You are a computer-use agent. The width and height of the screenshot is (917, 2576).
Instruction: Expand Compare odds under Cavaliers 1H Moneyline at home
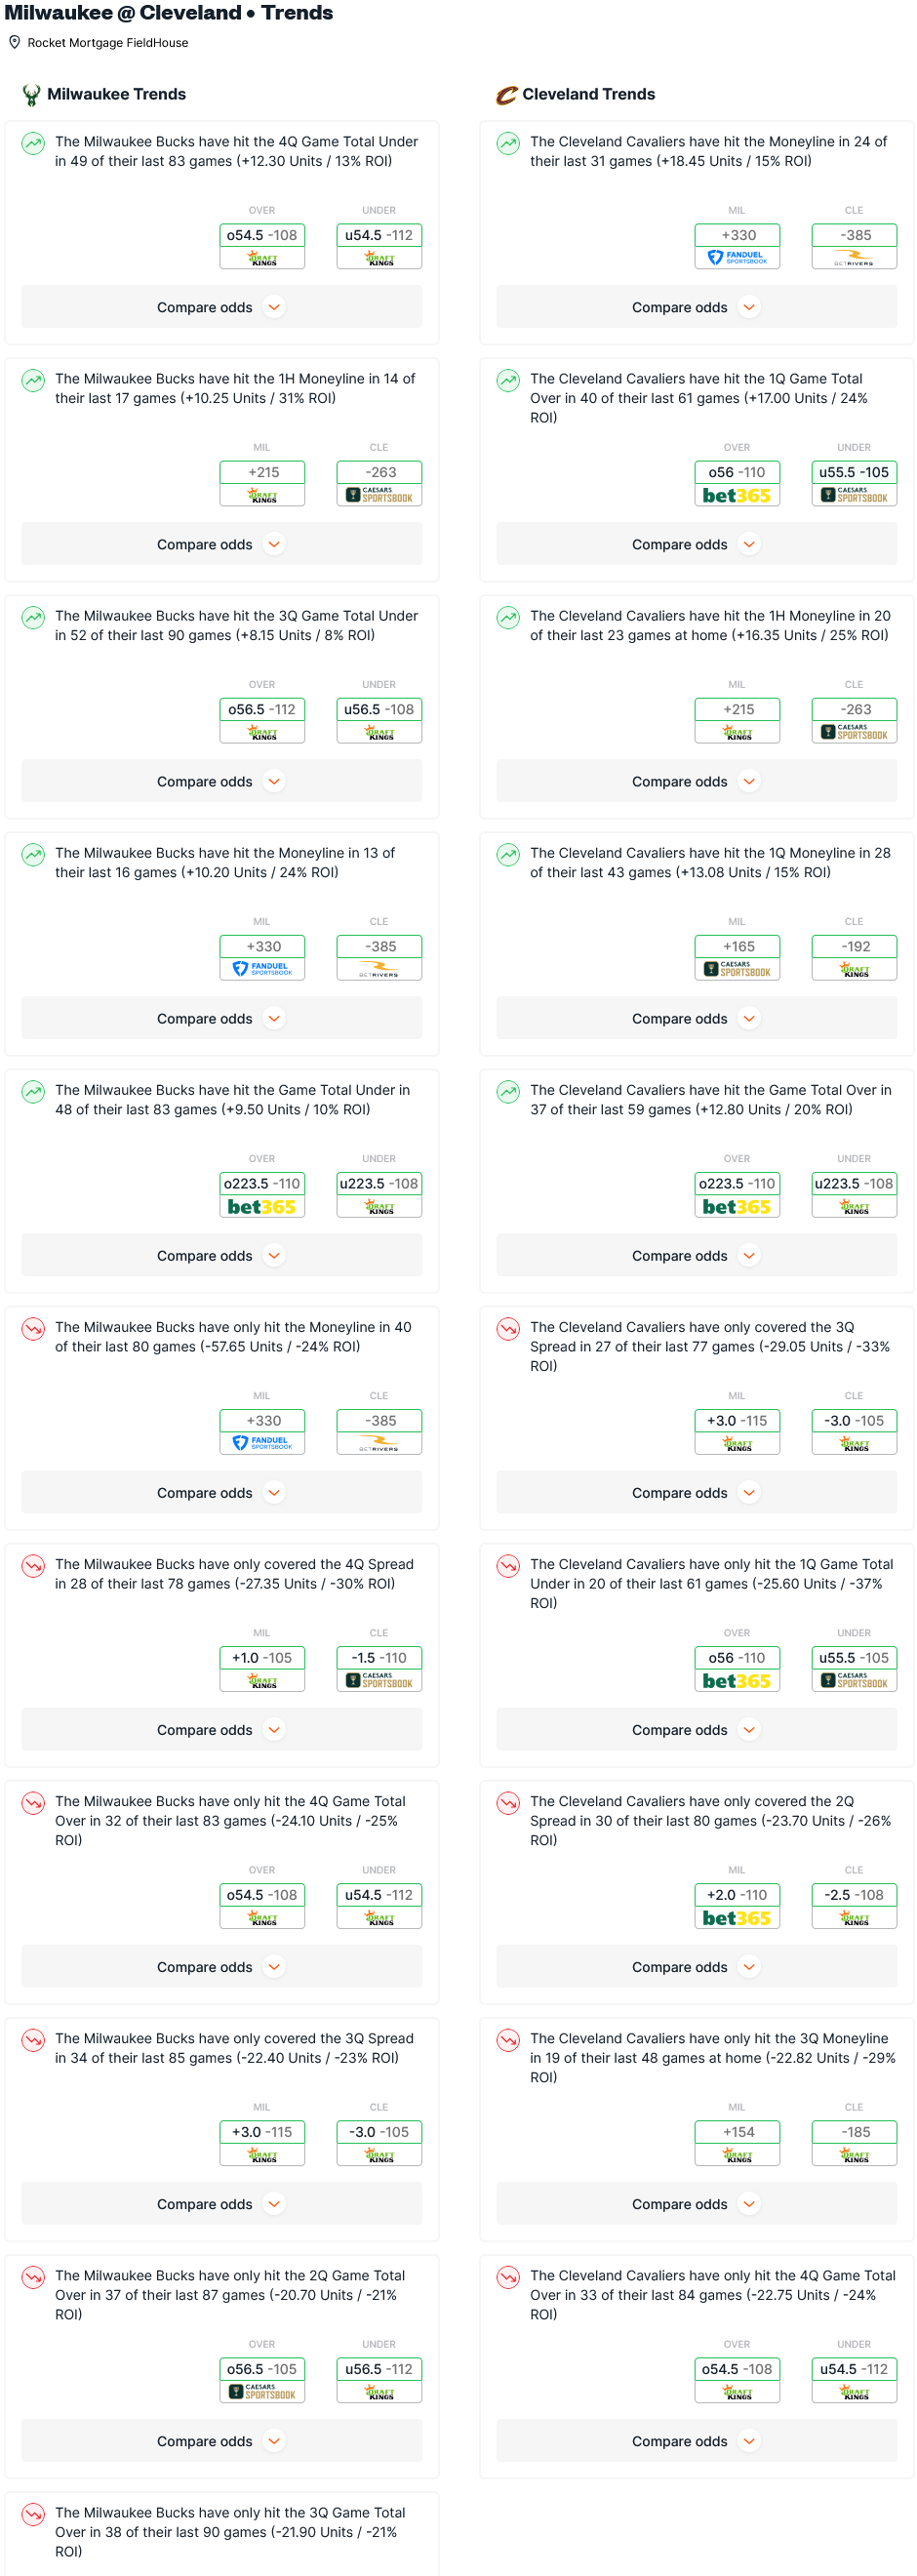tap(697, 781)
